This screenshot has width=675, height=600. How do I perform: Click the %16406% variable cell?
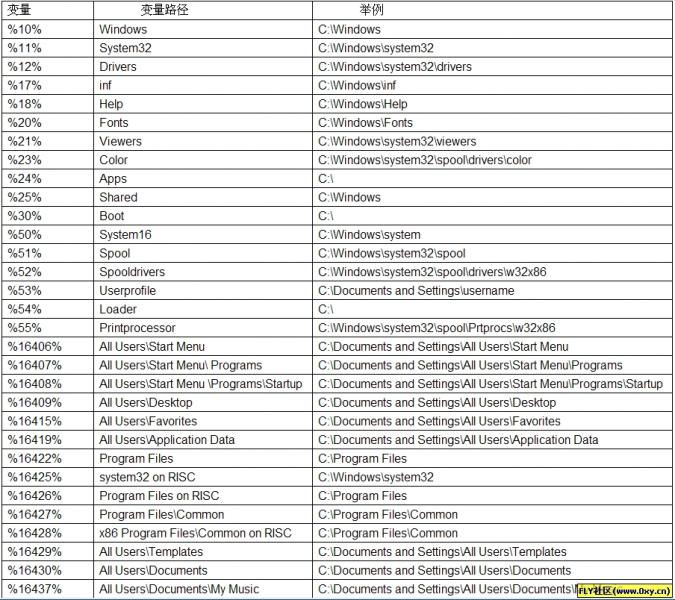tap(47, 346)
